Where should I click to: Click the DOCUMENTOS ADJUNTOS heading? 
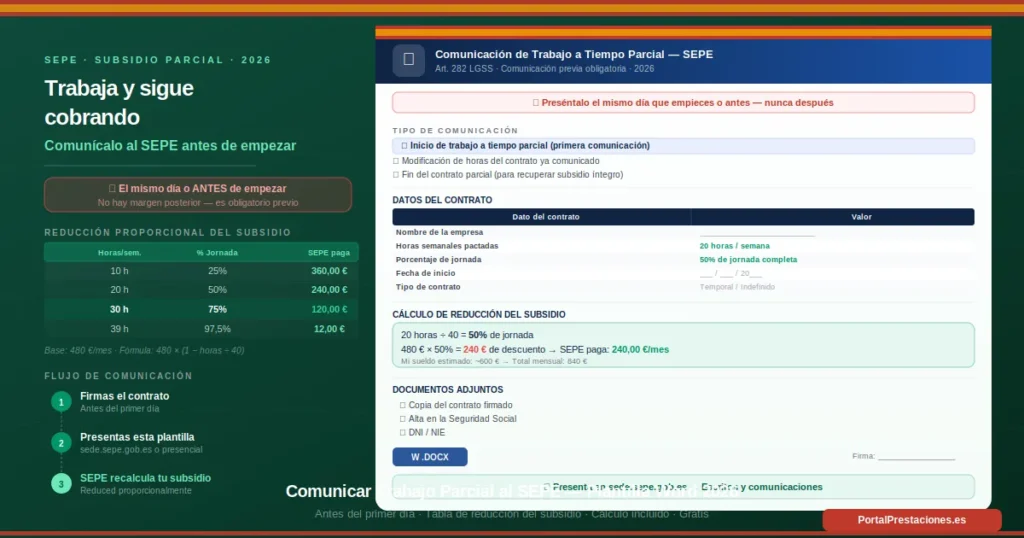[447, 390]
